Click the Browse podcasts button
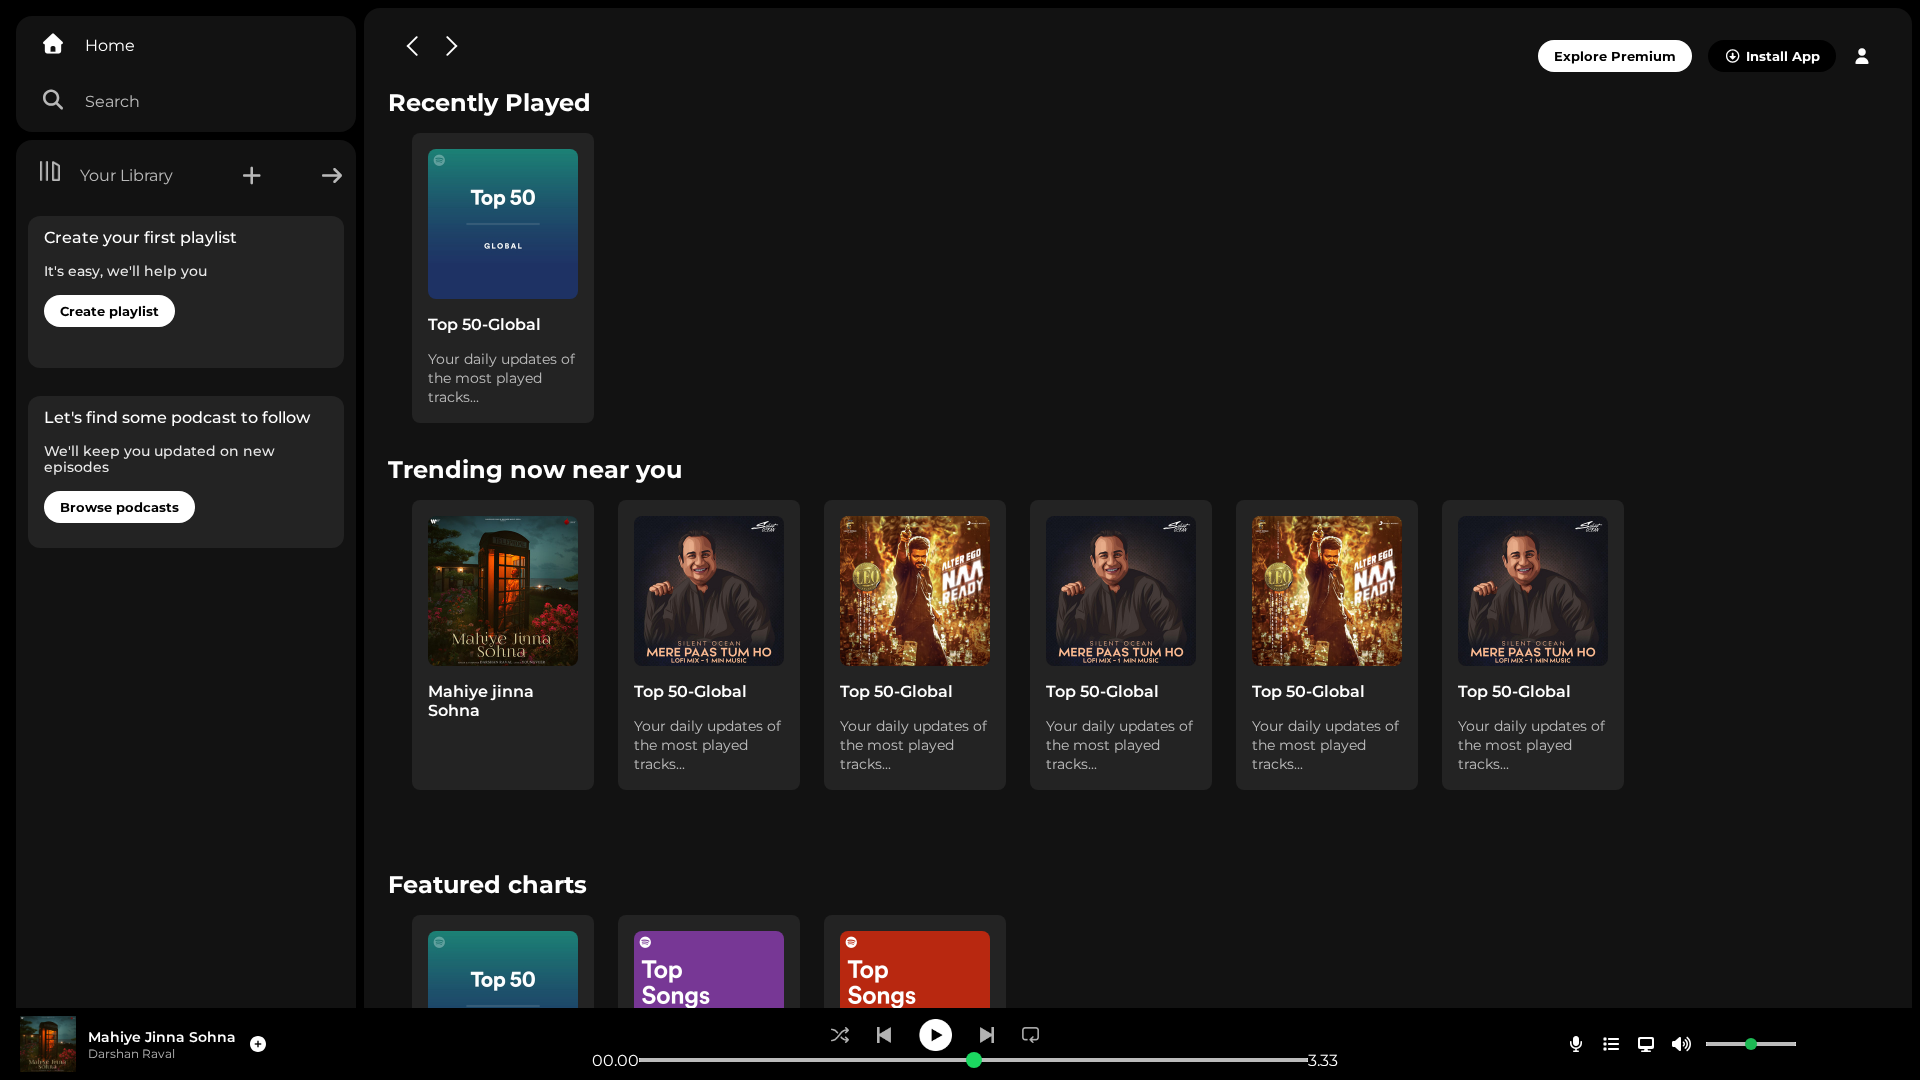This screenshot has height=1080, width=1920. click(119, 507)
